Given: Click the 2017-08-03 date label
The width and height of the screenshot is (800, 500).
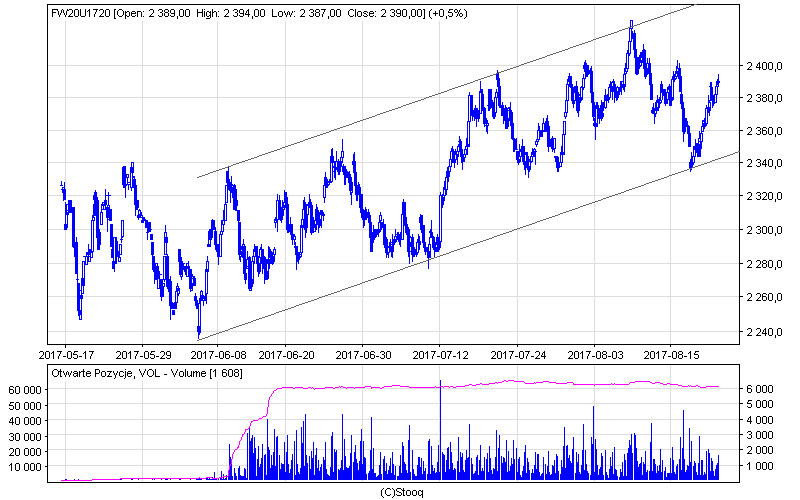Looking at the screenshot, I should (x=595, y=355).
